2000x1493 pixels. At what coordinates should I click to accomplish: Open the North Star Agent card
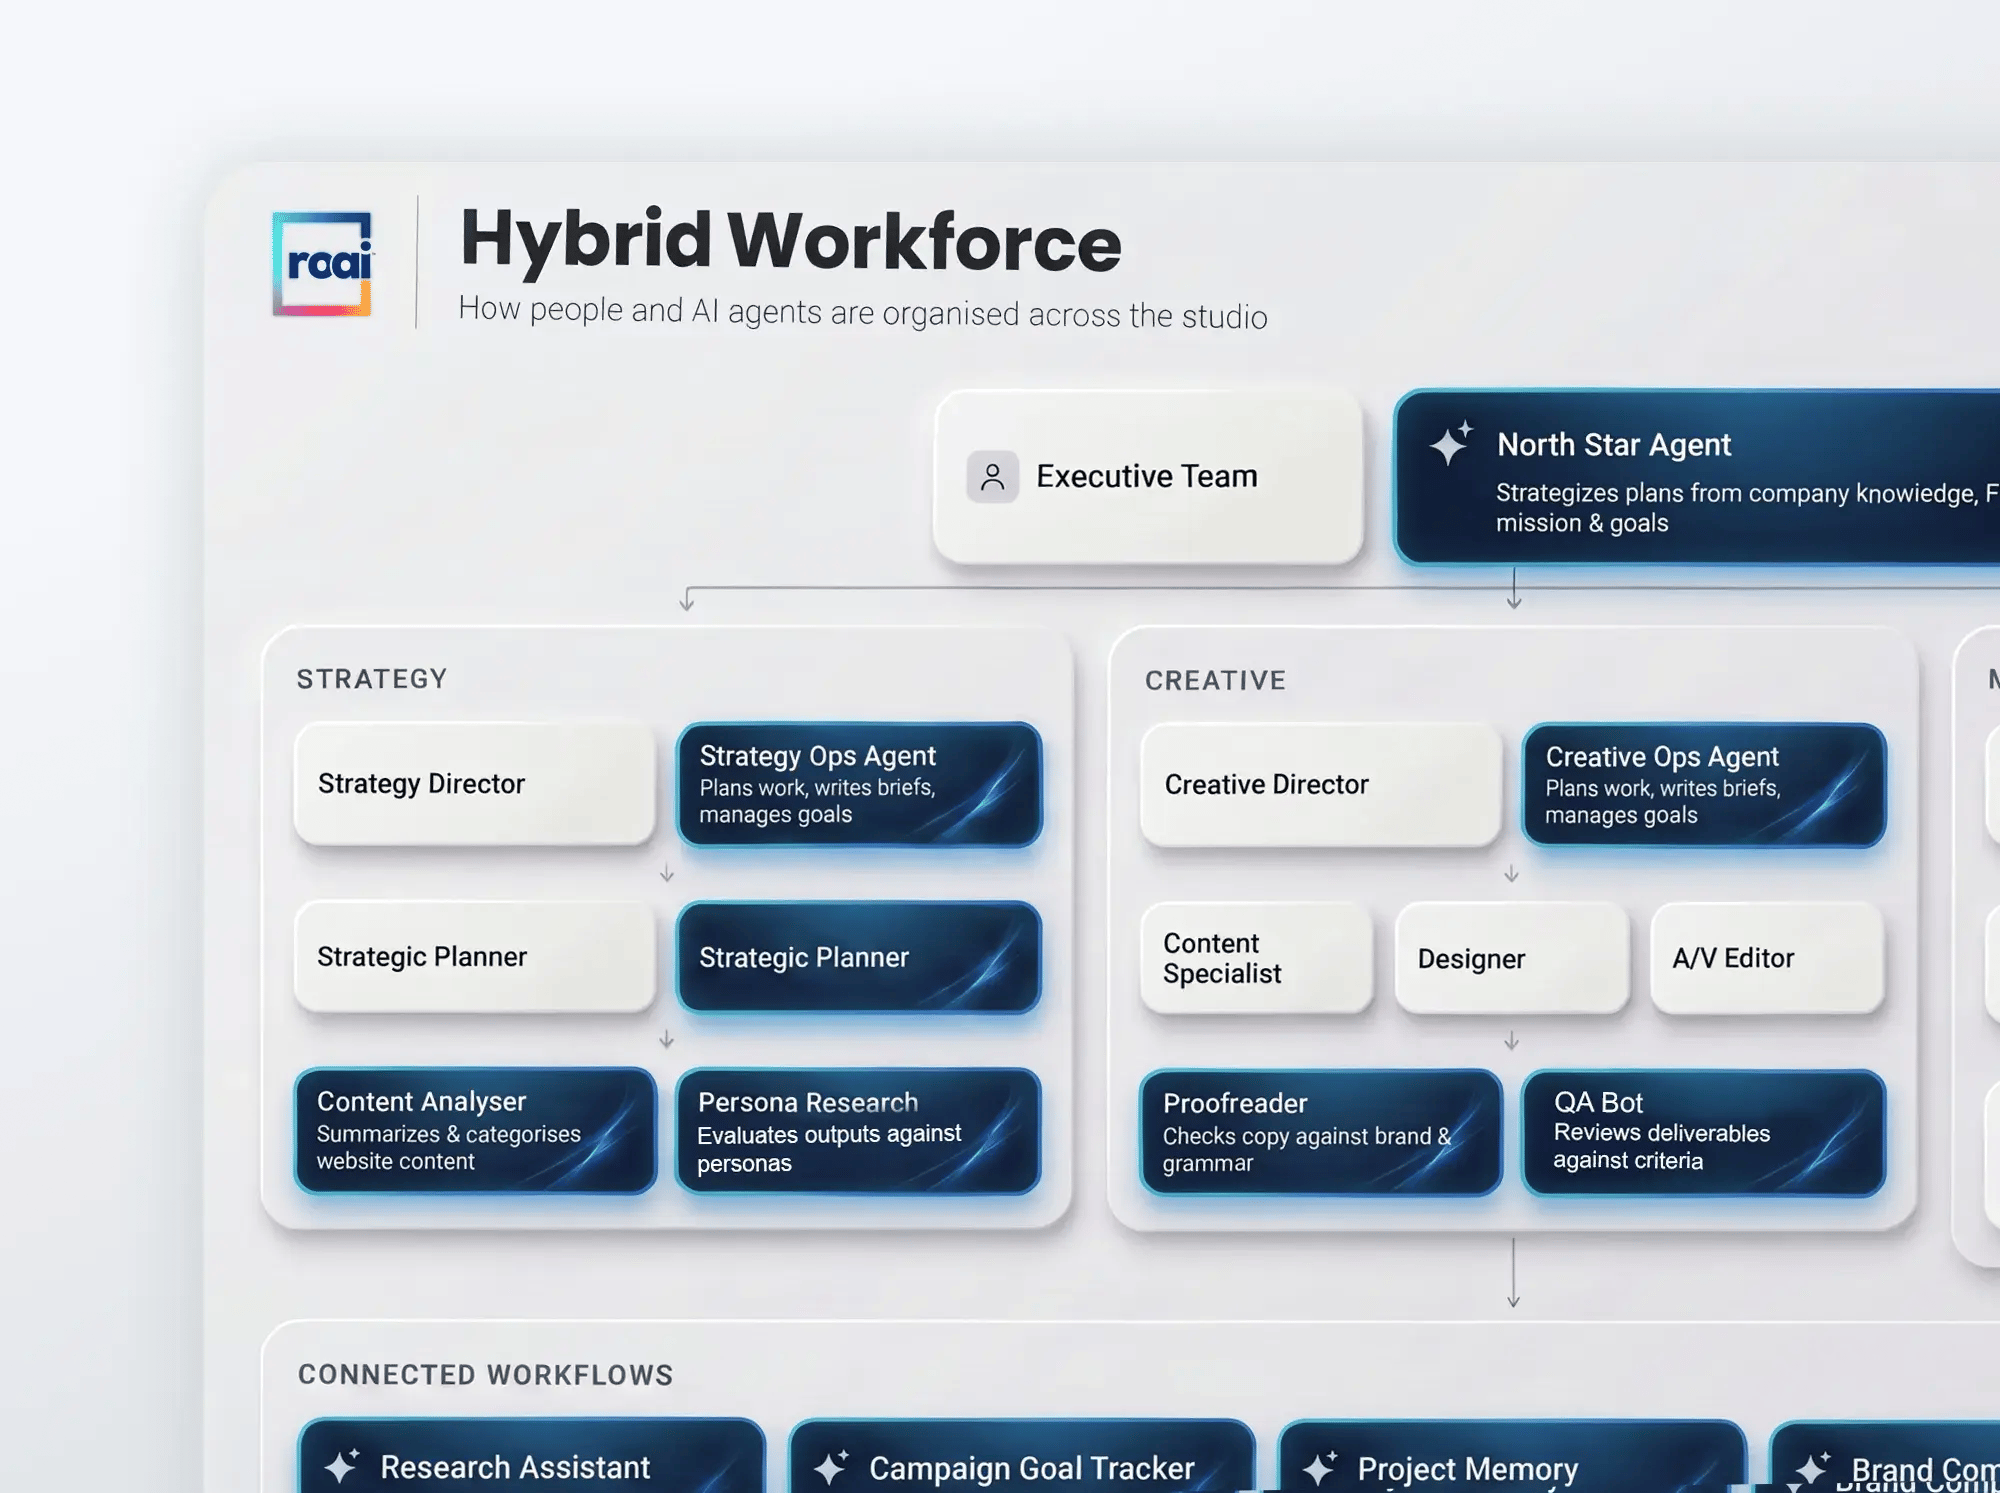(1698, 478)
